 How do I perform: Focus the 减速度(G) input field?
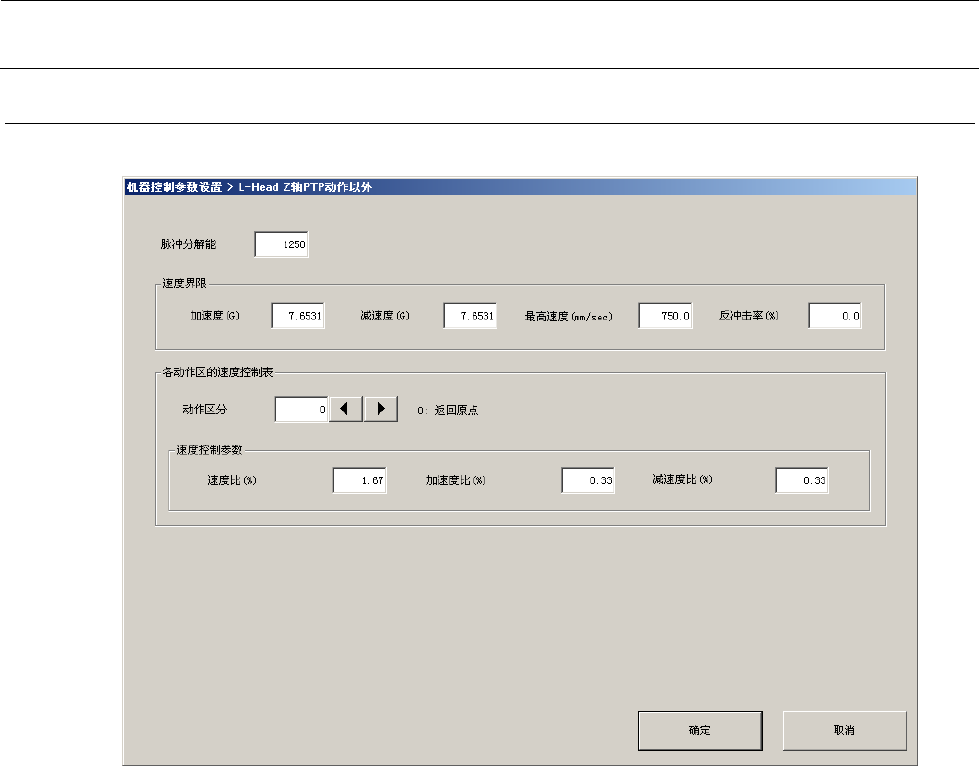point(470,316)
